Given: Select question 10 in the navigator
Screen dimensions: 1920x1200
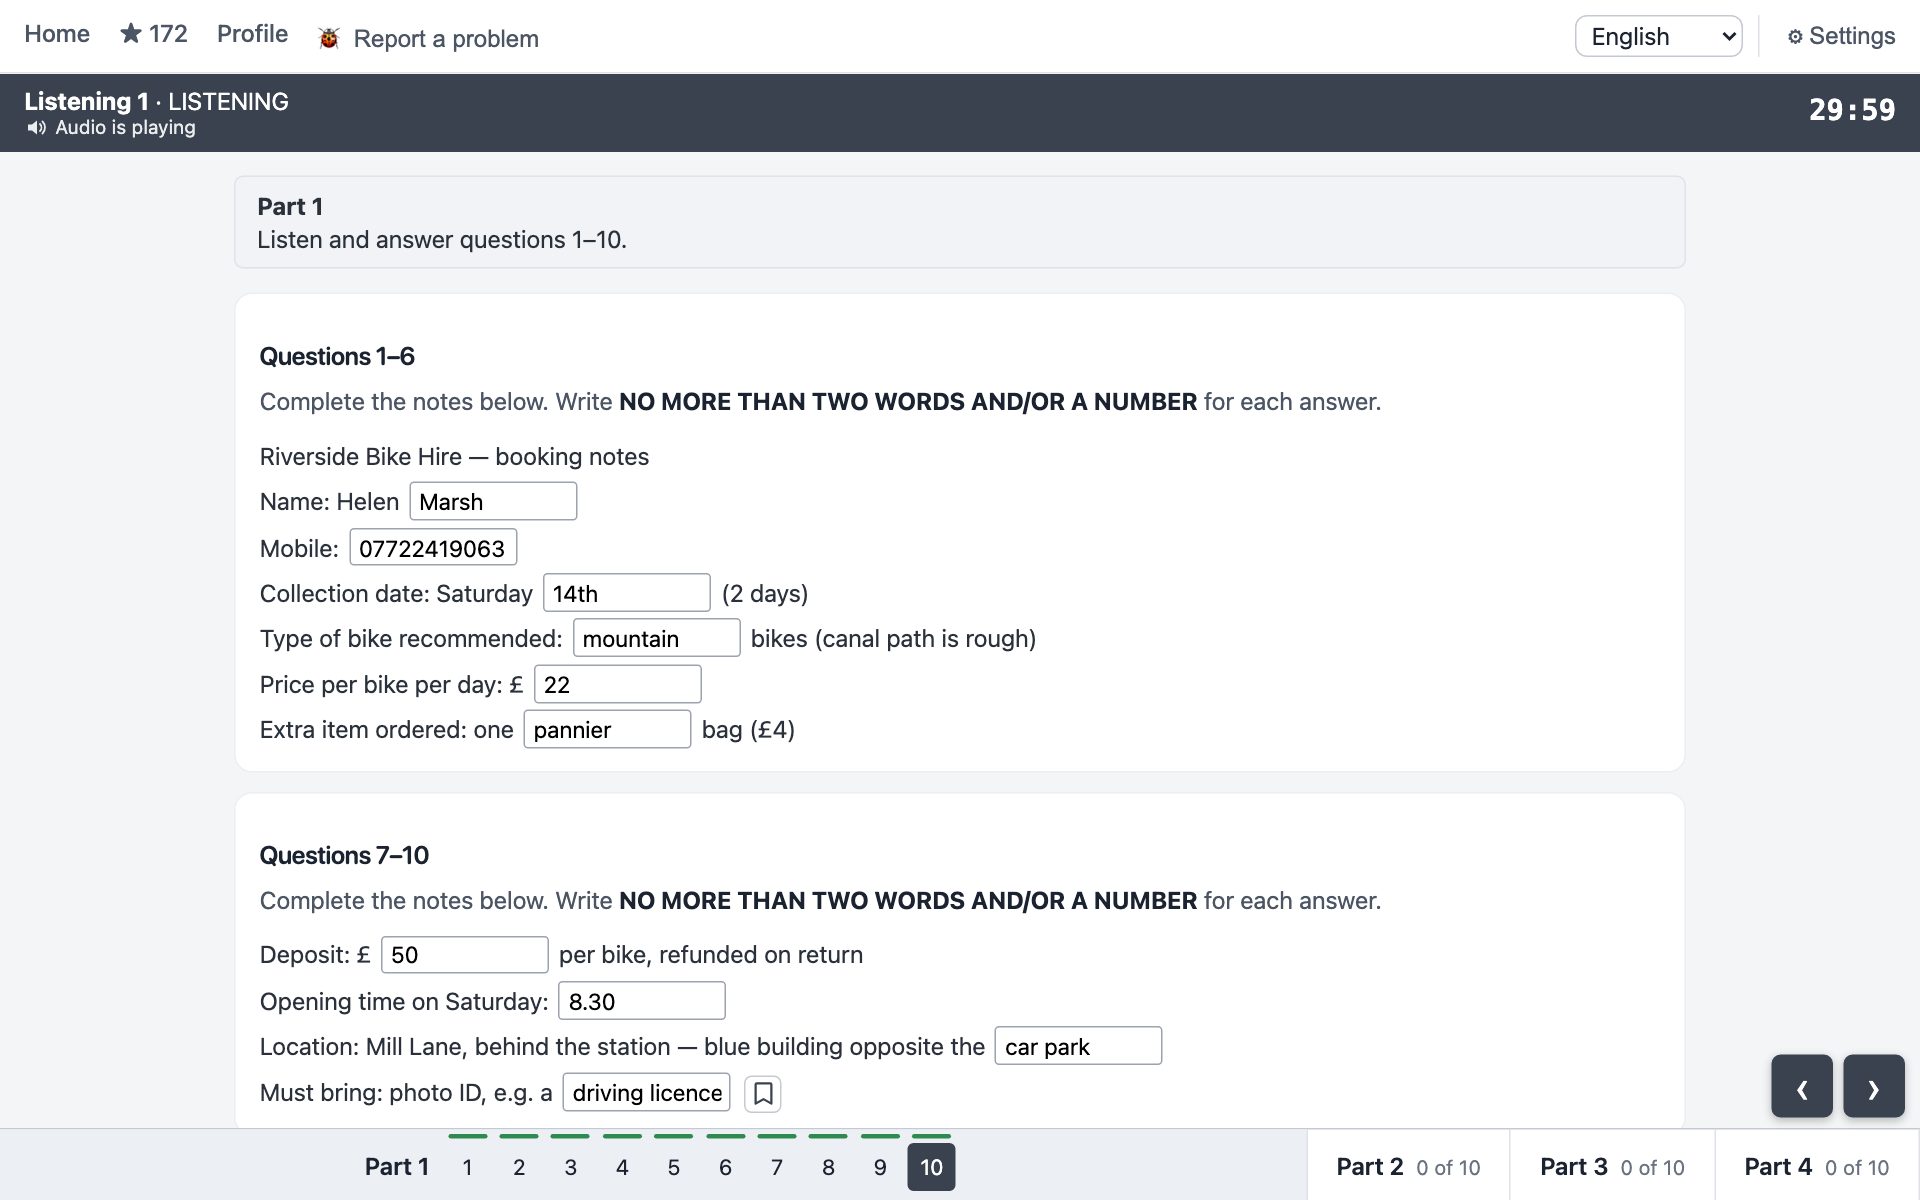Looking at the screenshot, I should (931, 1167).
